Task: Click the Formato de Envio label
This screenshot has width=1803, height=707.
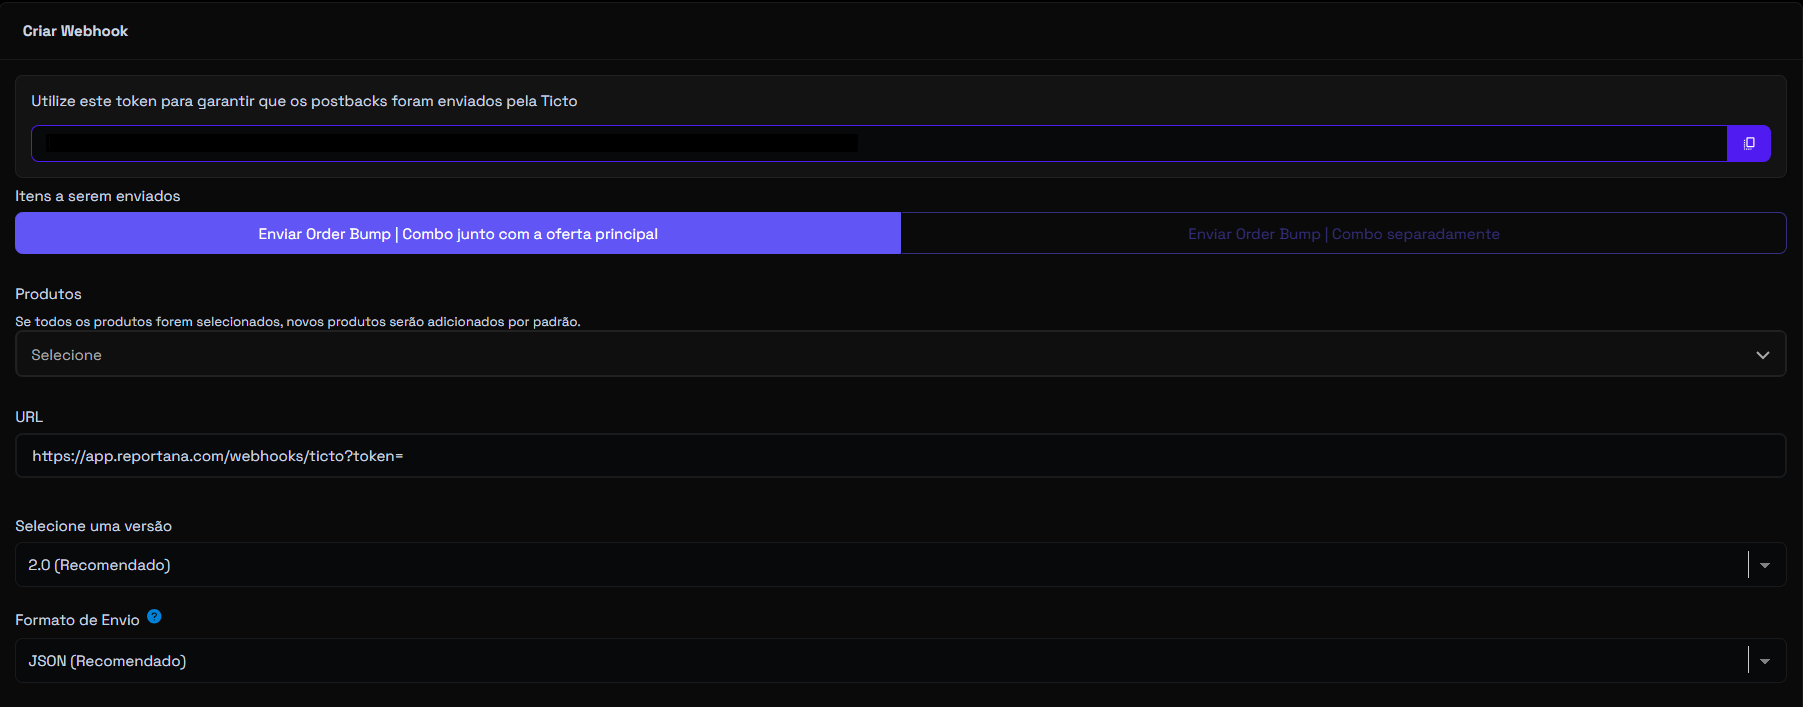Action: click(x=77, y=620)
